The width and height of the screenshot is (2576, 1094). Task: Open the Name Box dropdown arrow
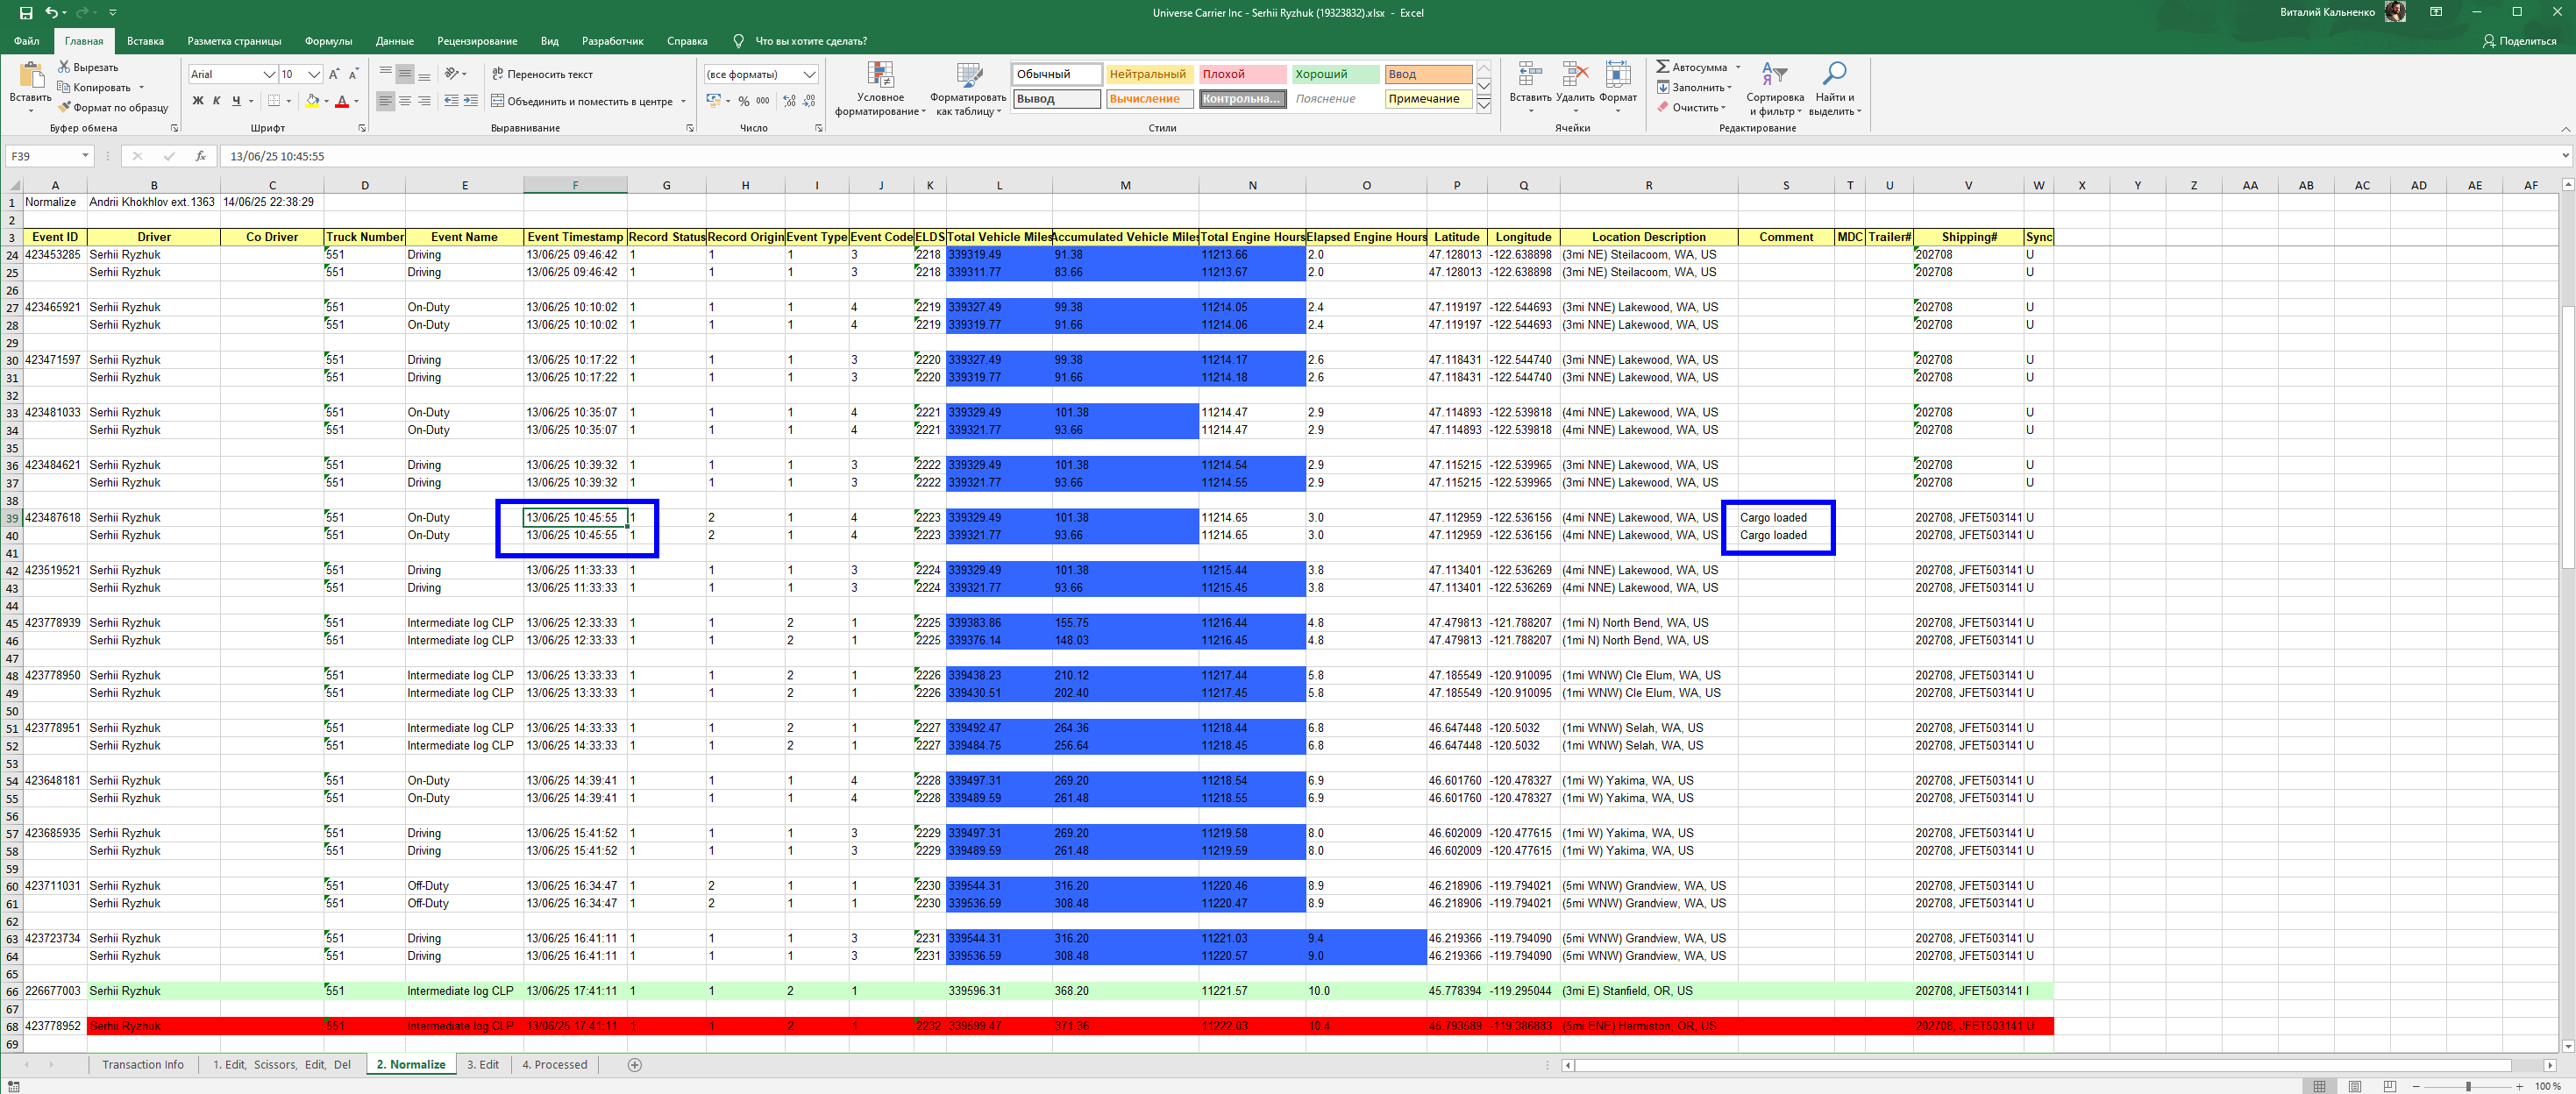(85, 156)
